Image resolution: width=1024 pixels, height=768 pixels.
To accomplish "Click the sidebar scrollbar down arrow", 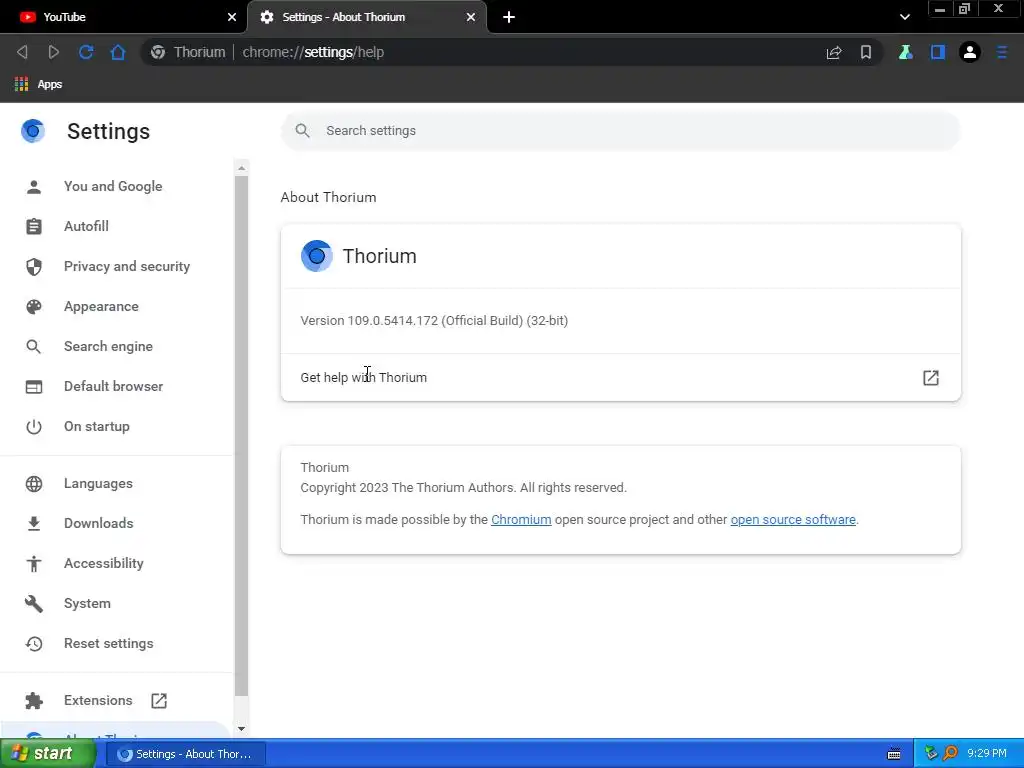I will click(242, 729).
